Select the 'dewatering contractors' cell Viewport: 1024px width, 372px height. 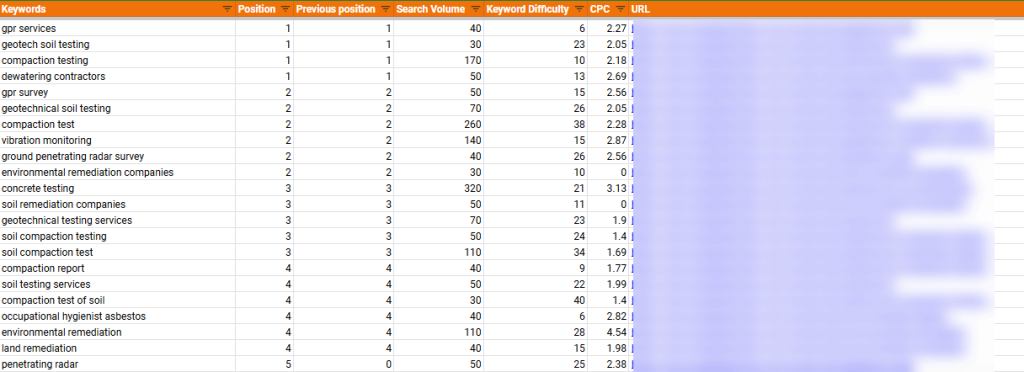pos(118,76)
